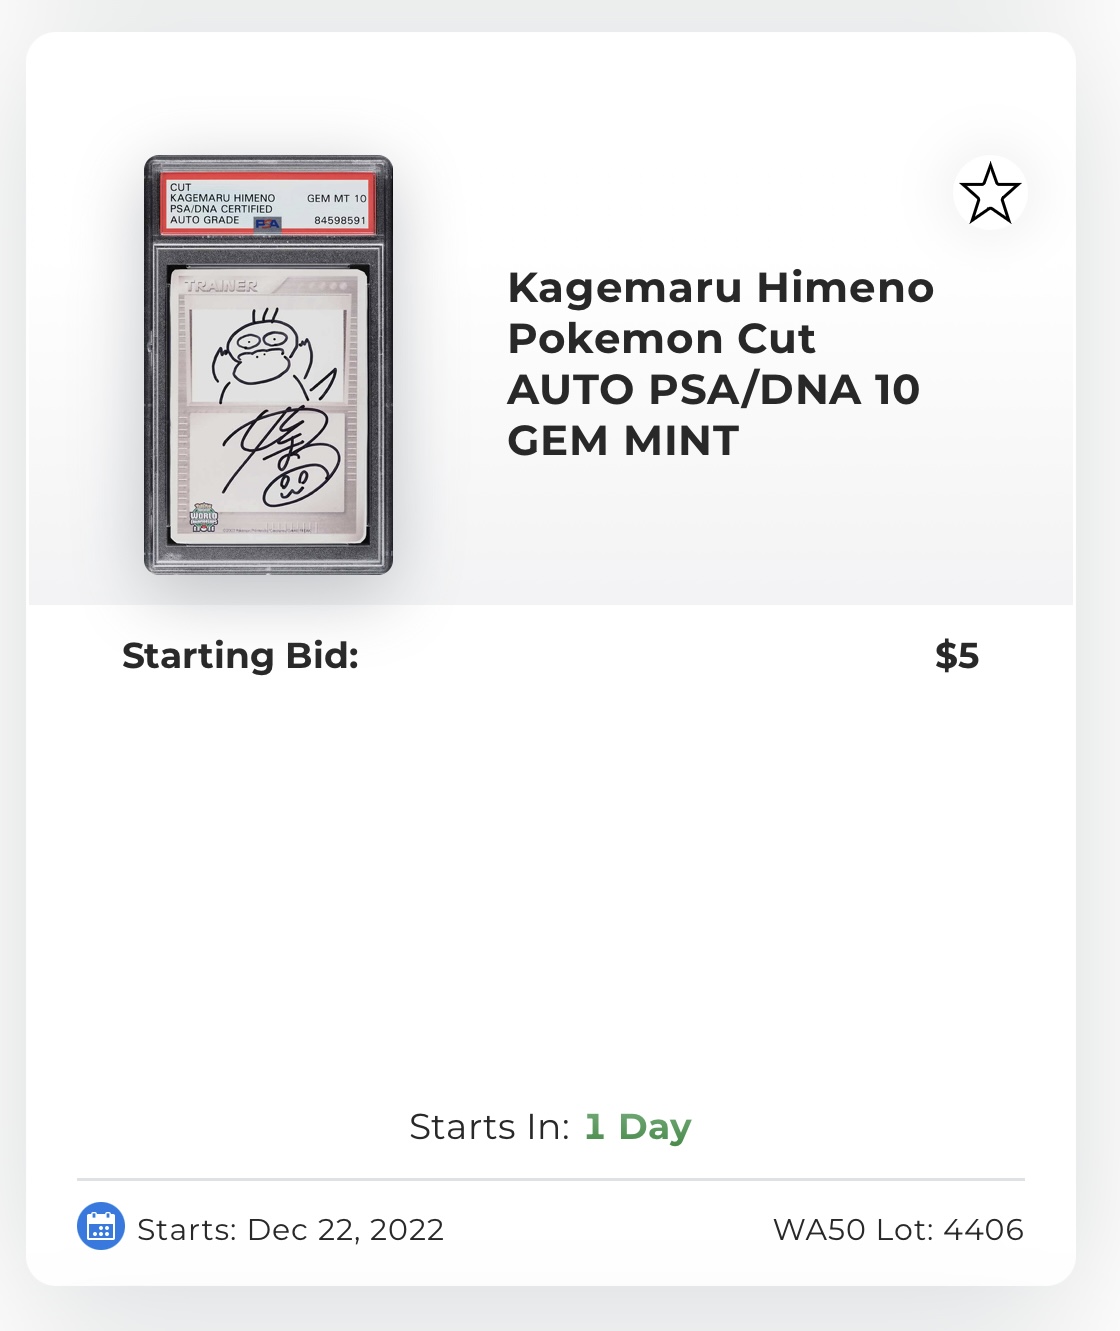1120x1331 pixels.
Task: Click the Starts: Dec 22, 2022 date
Action: tap(290, 1229)
